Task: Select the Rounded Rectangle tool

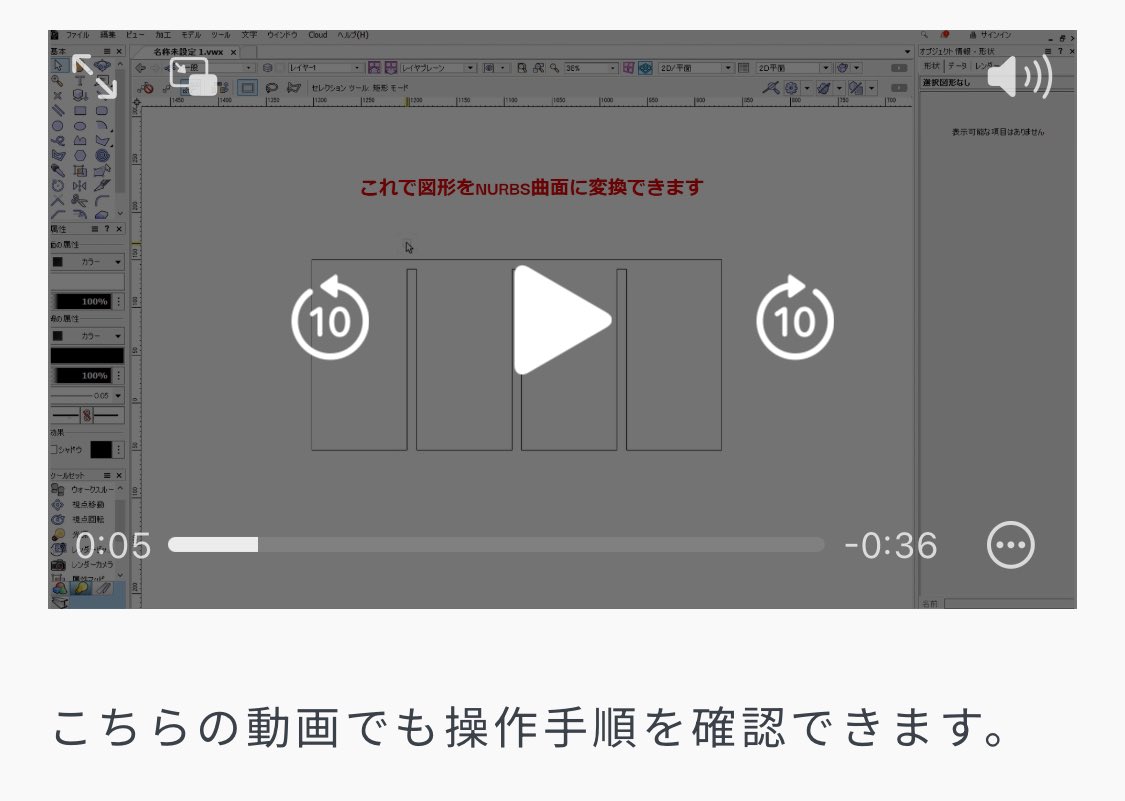Action: click(102, 111)
